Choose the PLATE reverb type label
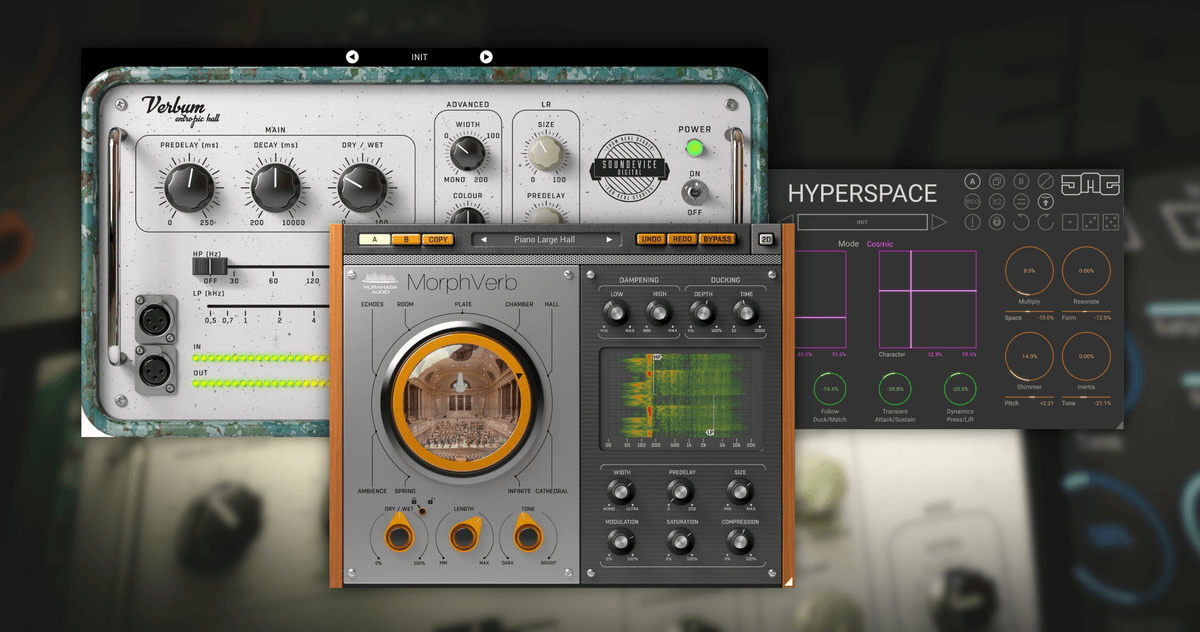 463,304
